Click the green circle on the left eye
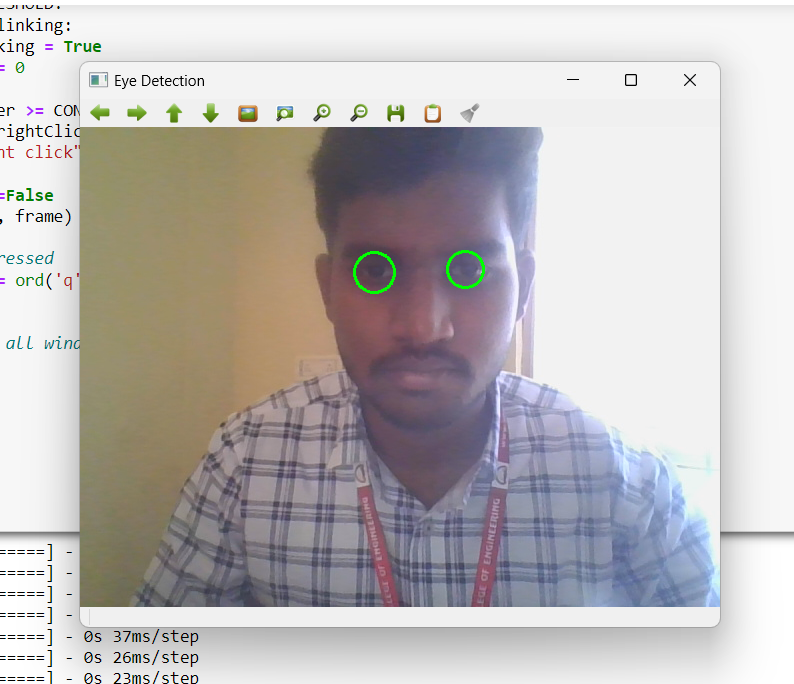Screen dimensions: 794x684 [x=375, y=272]
